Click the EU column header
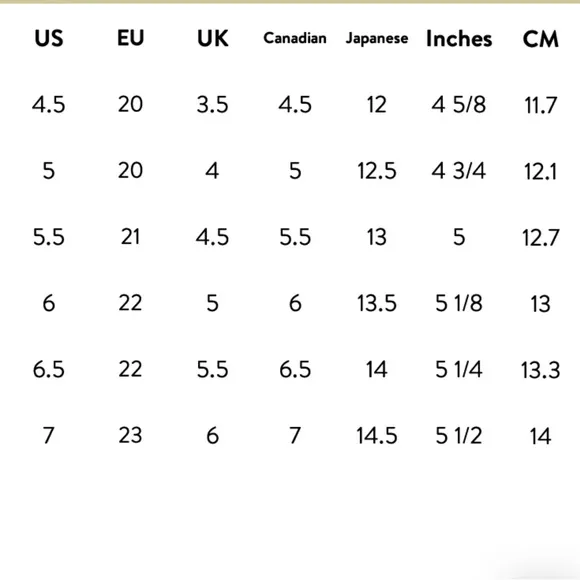The image size is (580, 580). pos(130,38)
